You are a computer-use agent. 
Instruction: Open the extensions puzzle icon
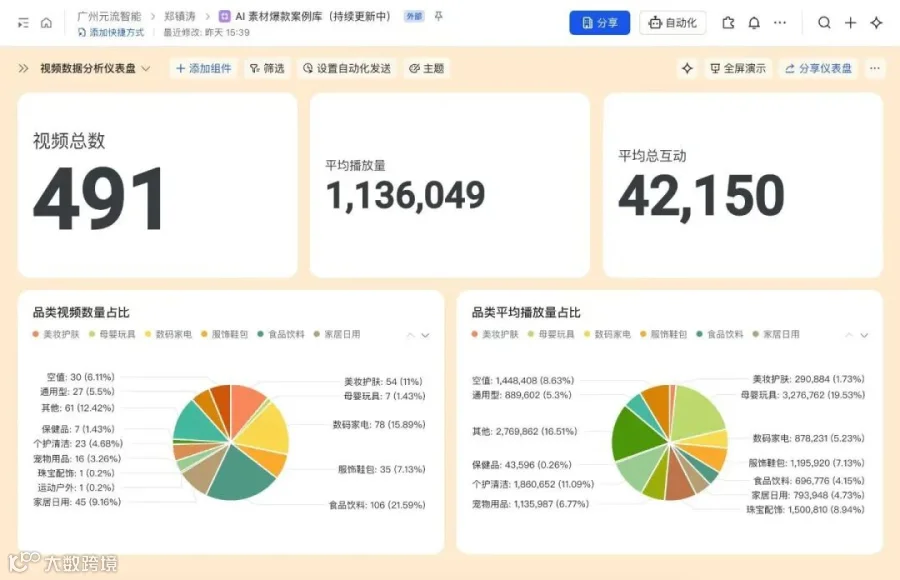click(x=728, y=23)
